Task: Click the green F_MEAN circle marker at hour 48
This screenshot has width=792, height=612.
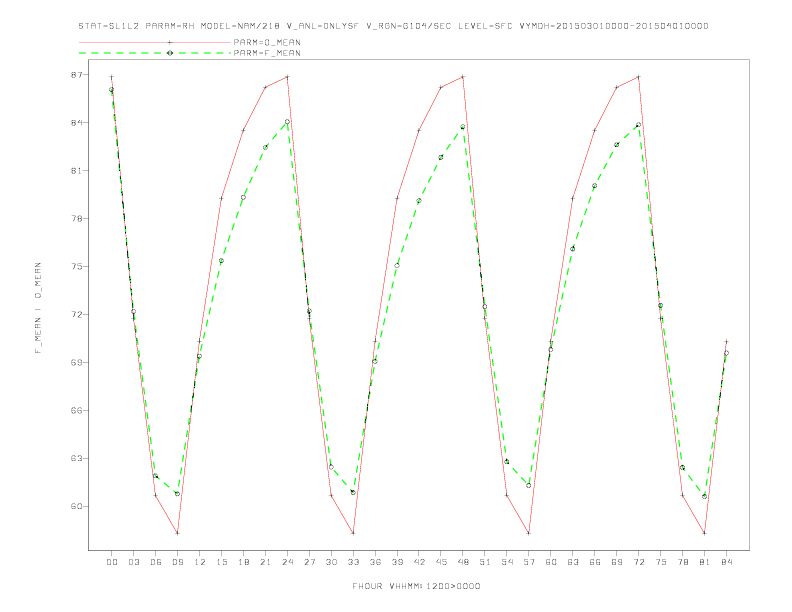Action: 463,127
